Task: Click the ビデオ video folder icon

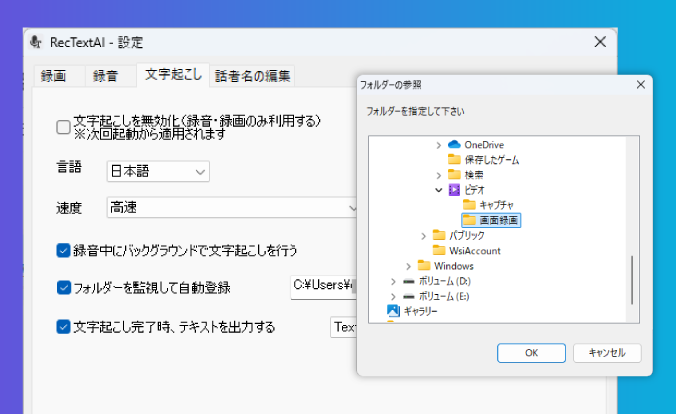Action: click(x=454, y=189)
